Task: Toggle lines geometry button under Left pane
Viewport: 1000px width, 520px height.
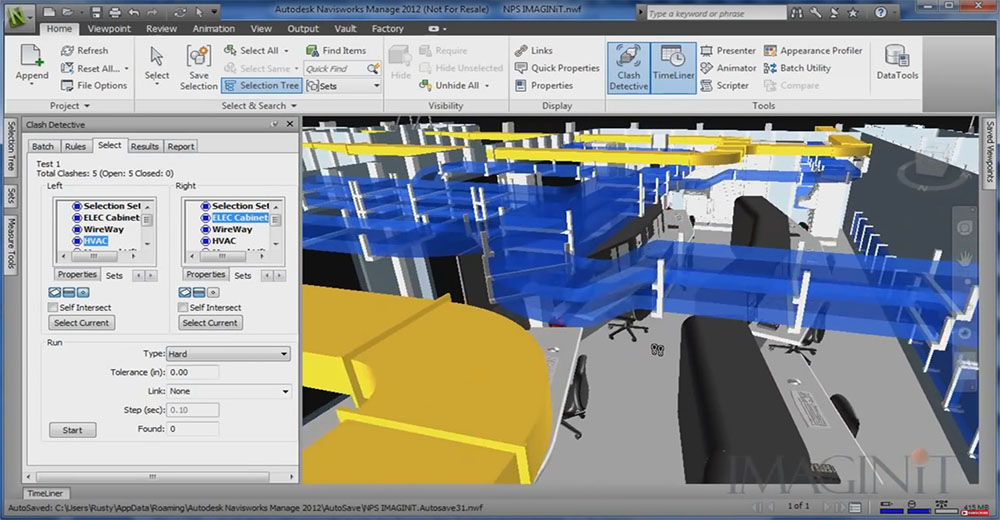Action: (x=69, y=292)
